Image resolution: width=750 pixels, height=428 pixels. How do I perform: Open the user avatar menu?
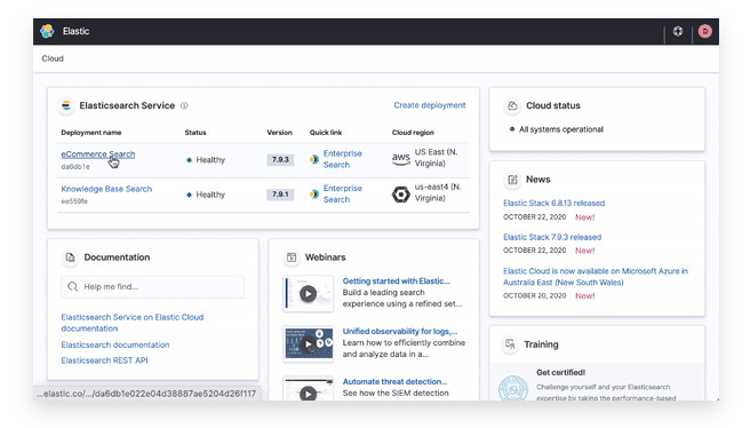(x=705, y=31)
